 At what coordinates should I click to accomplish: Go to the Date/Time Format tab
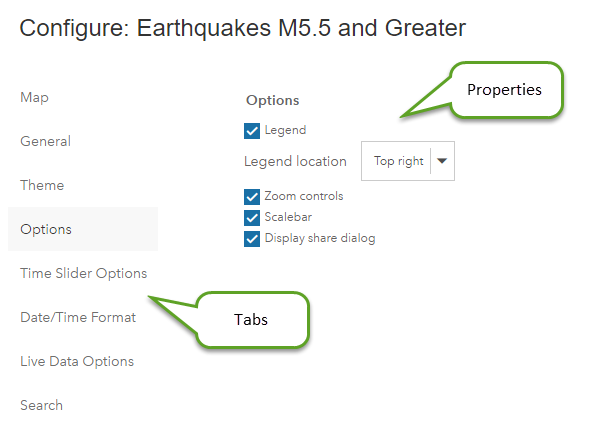78,317
